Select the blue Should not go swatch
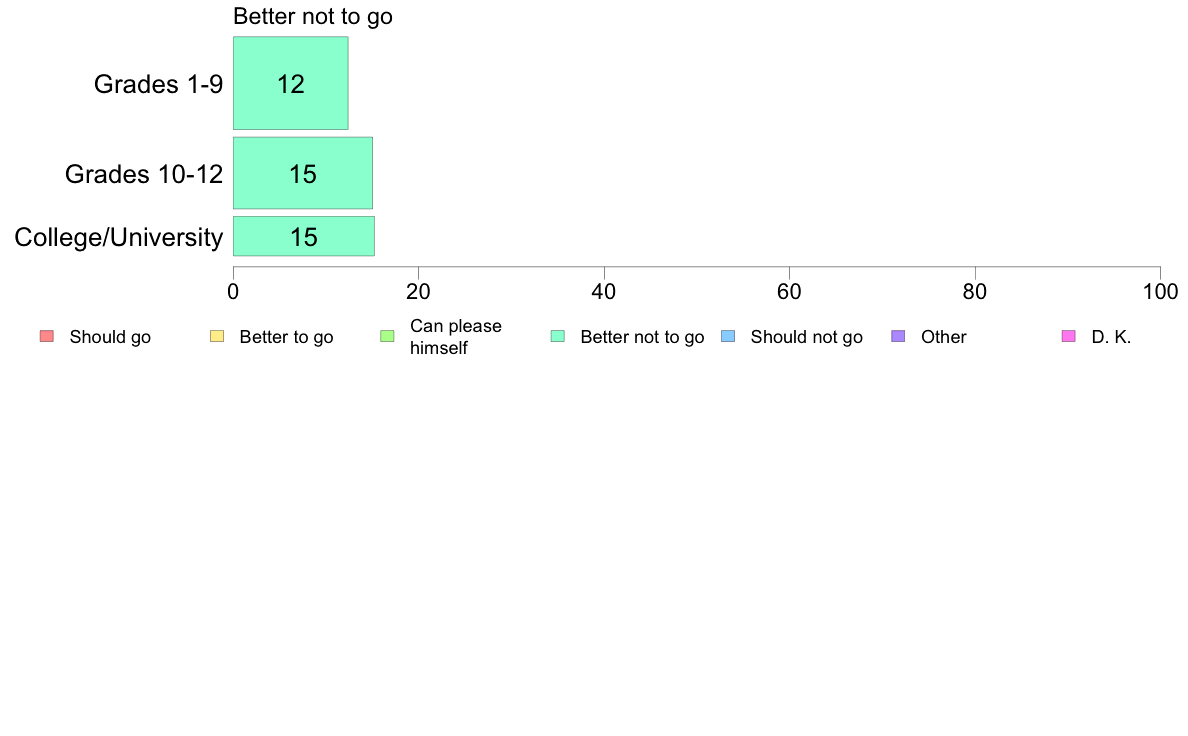 point(728,337)
